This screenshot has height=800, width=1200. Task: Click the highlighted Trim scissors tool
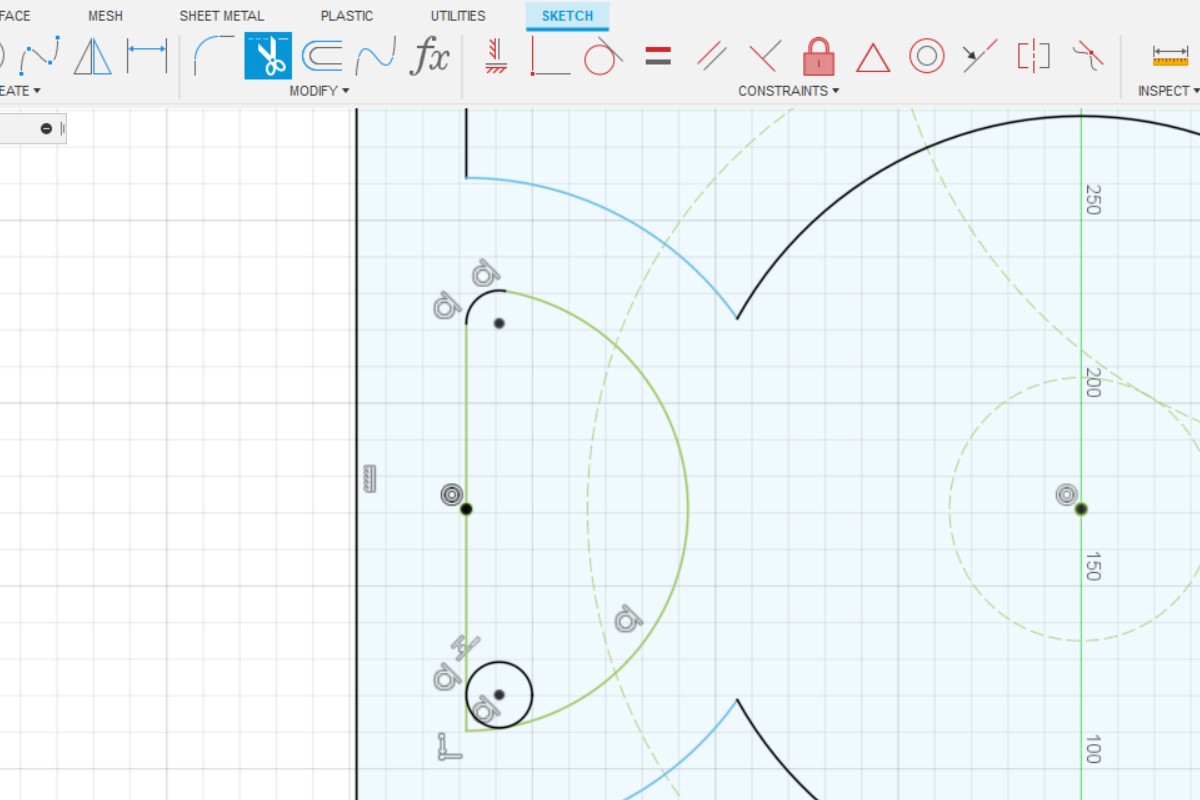point(268,56)
